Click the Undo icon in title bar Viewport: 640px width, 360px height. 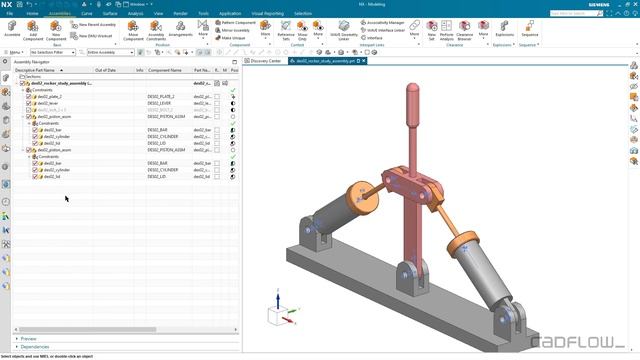(29, 4)
